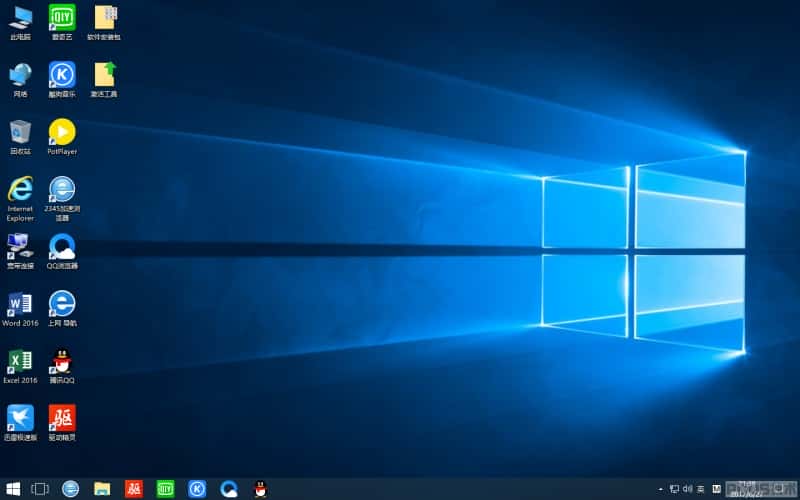
Task: Open QQ penguin icon on taskbar
Action: [x=261, y=489]
